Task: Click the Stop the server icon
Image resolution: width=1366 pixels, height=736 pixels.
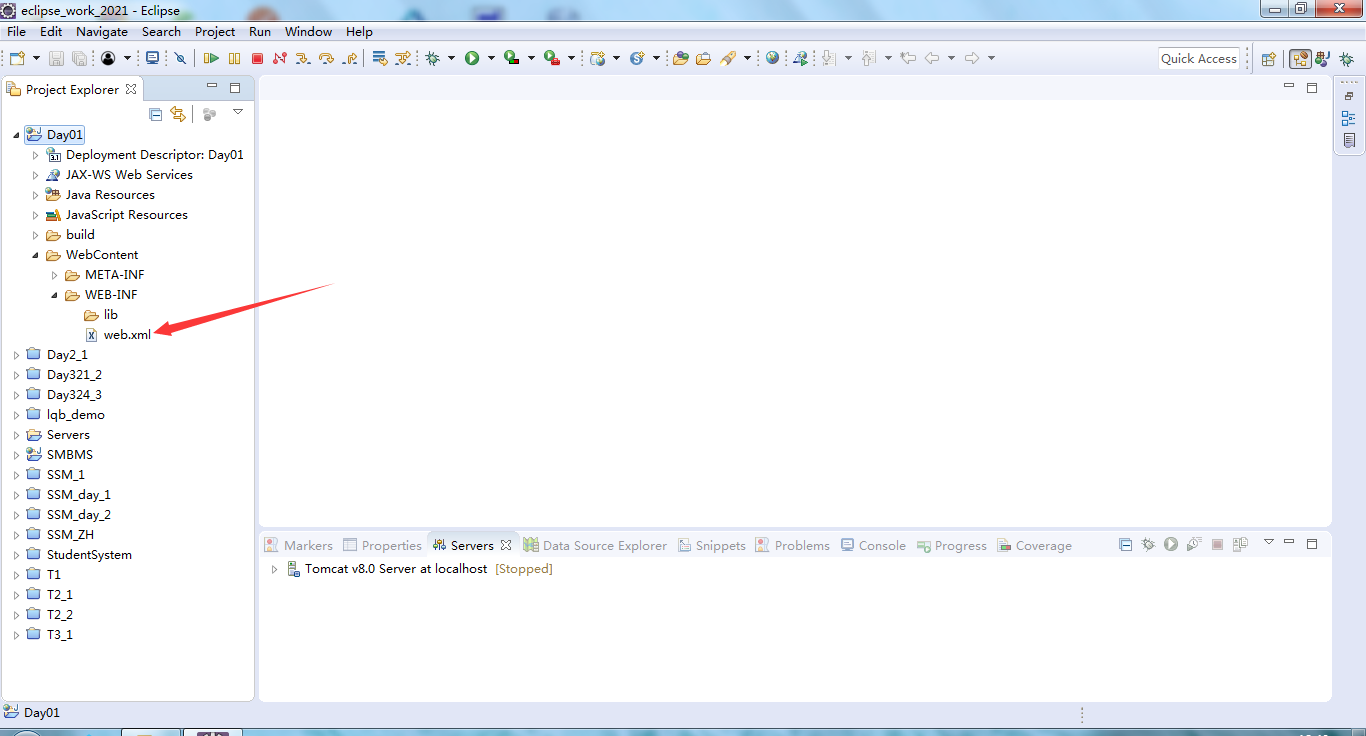Action: point(1217,545)
